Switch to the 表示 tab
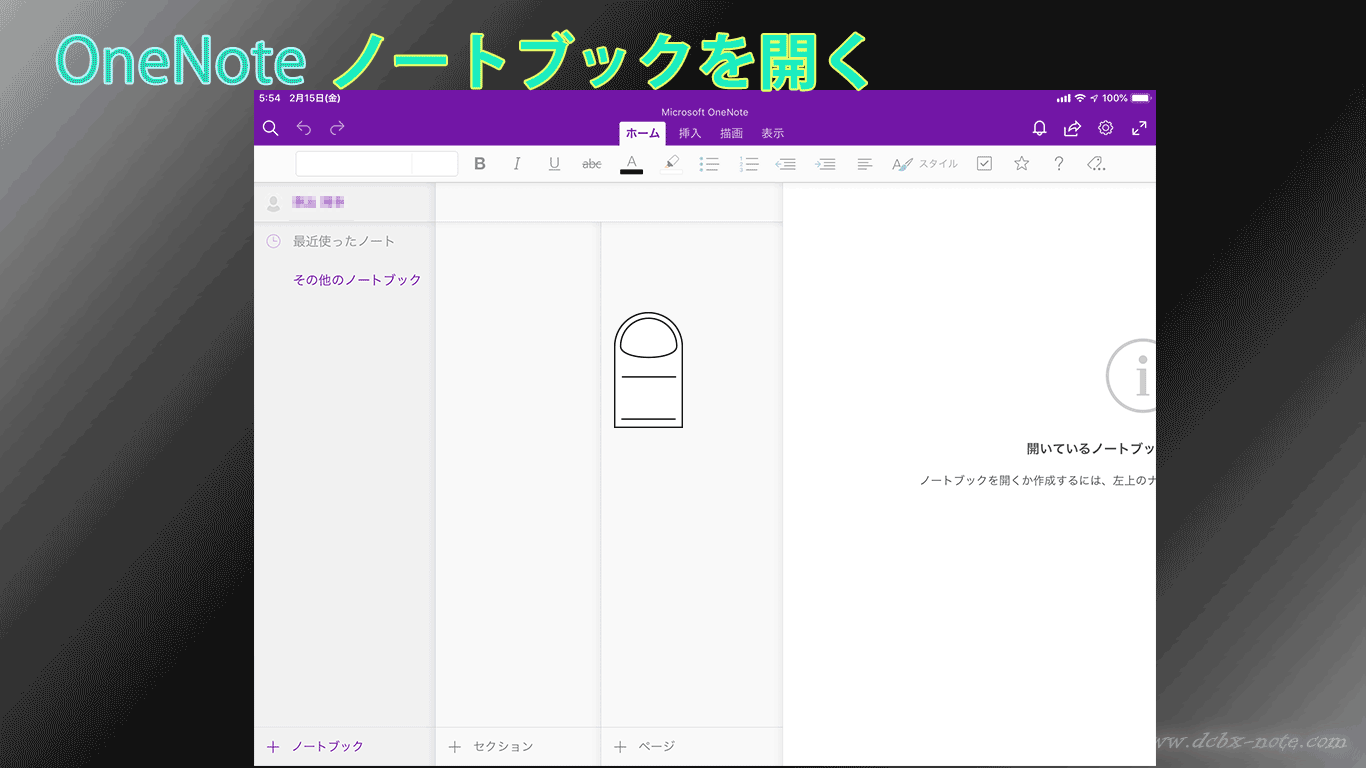The width and height of the screenshot is (1366, 768). pyautogui.click(x=772, y=133)
